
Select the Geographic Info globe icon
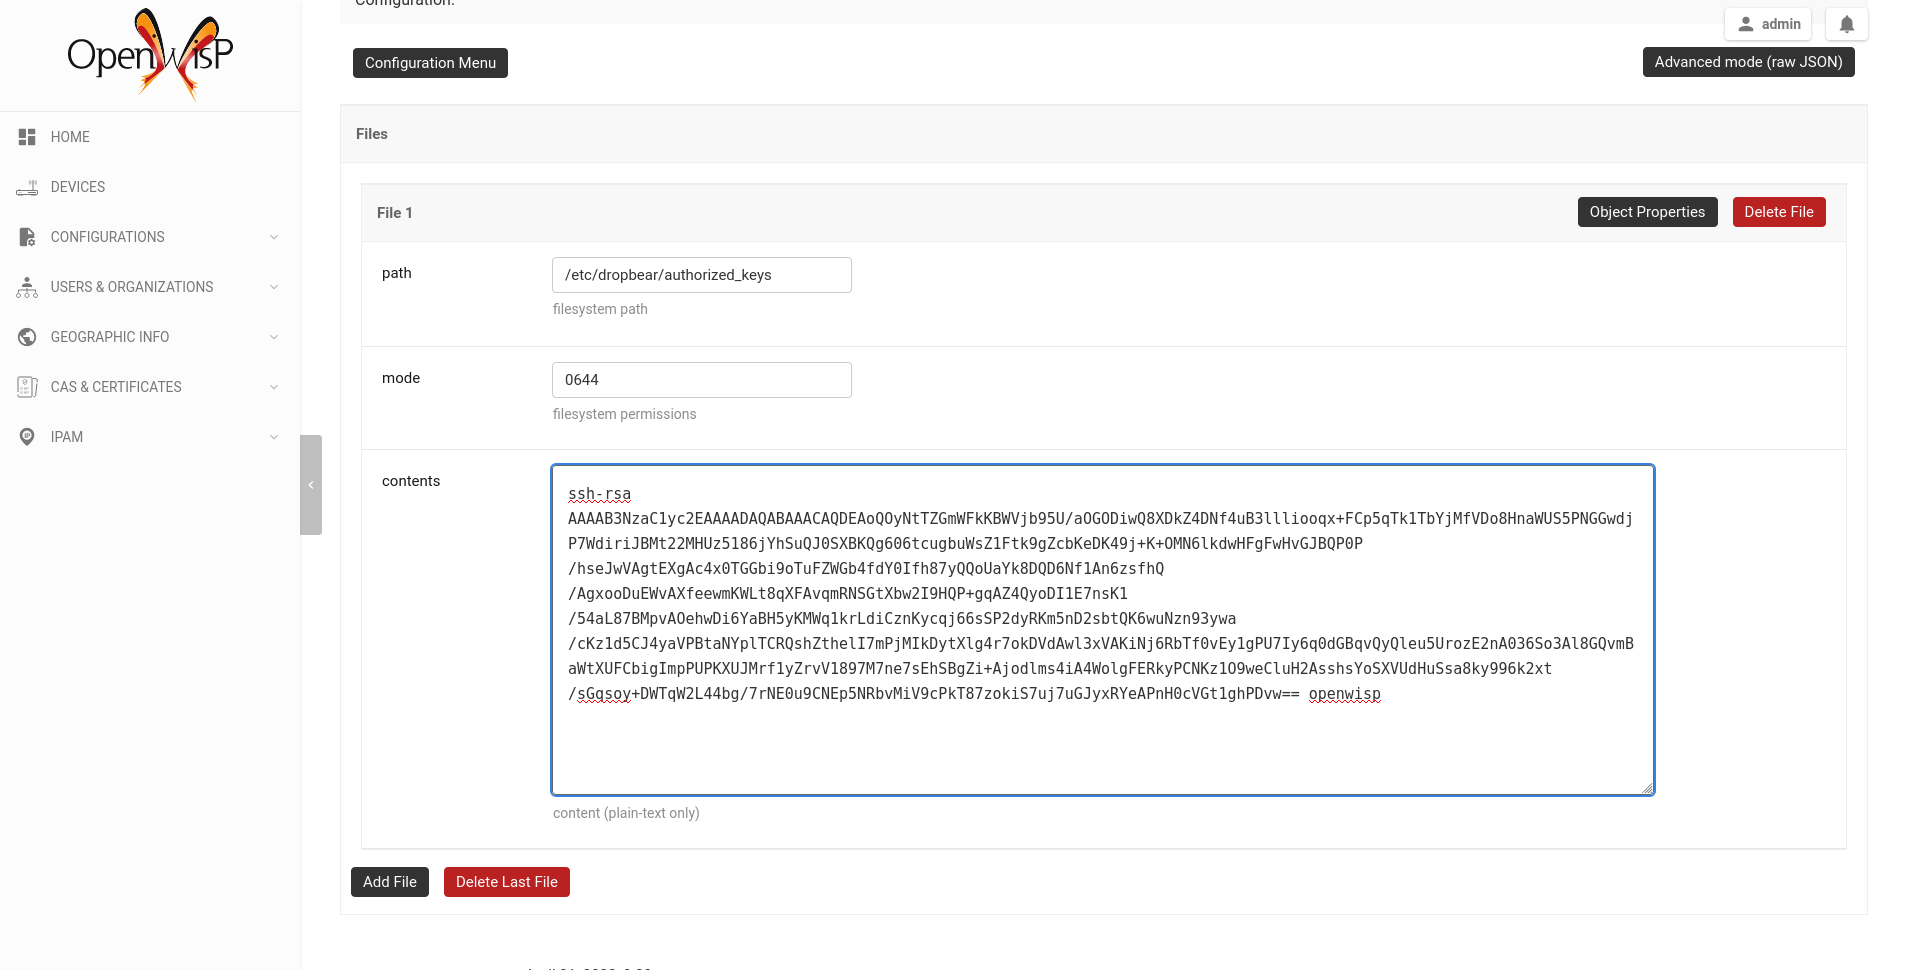(x=27, y=337)
